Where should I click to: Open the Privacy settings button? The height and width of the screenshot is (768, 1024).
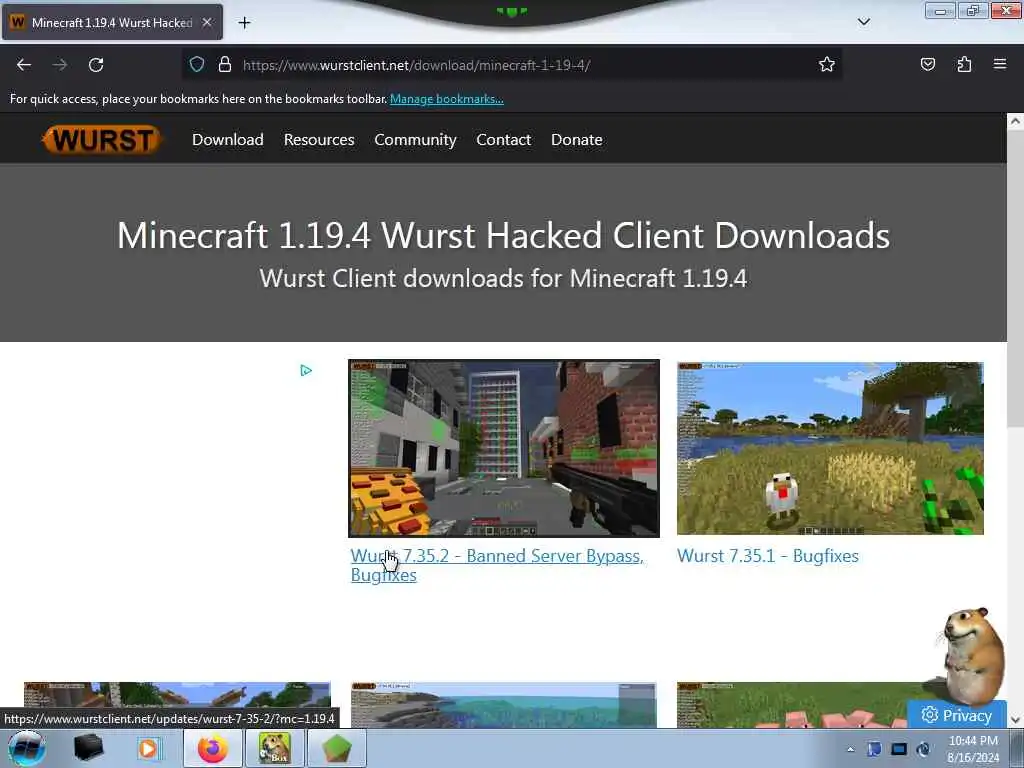[956, 715]
